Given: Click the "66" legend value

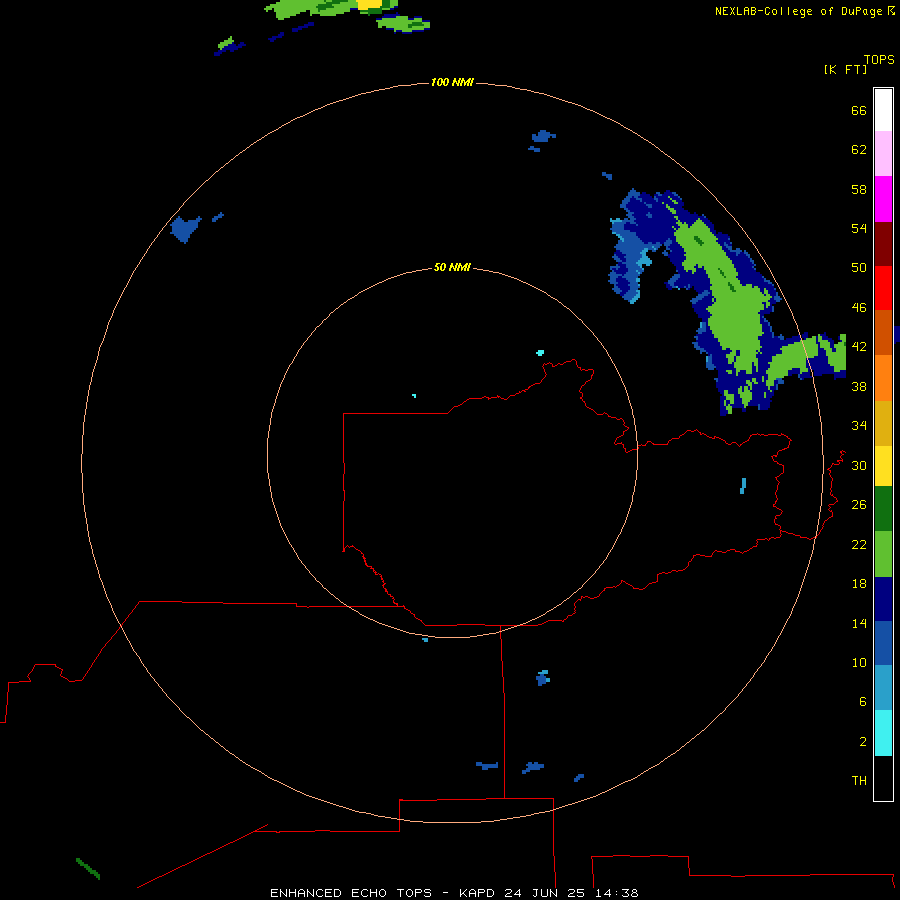Looking at the screenshot, I should pyautogui.click(x=859, y=110).
